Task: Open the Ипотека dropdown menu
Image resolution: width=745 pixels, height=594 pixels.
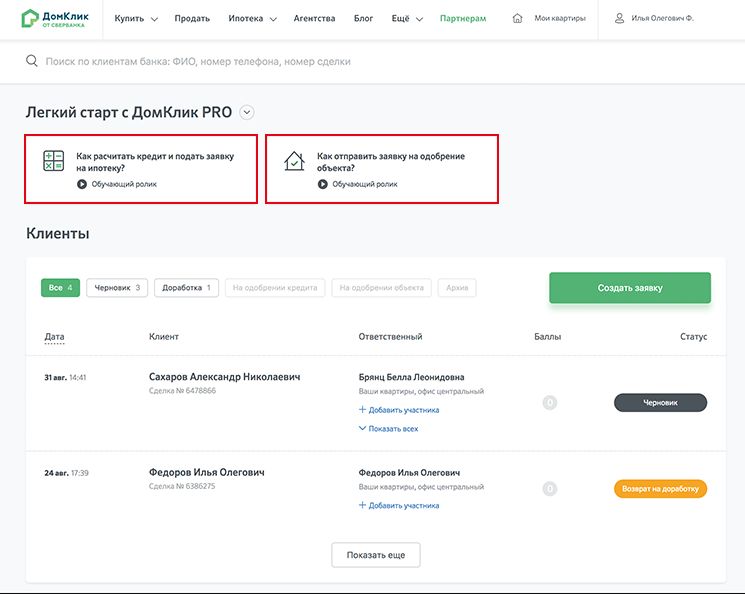Action: point(252,19)
